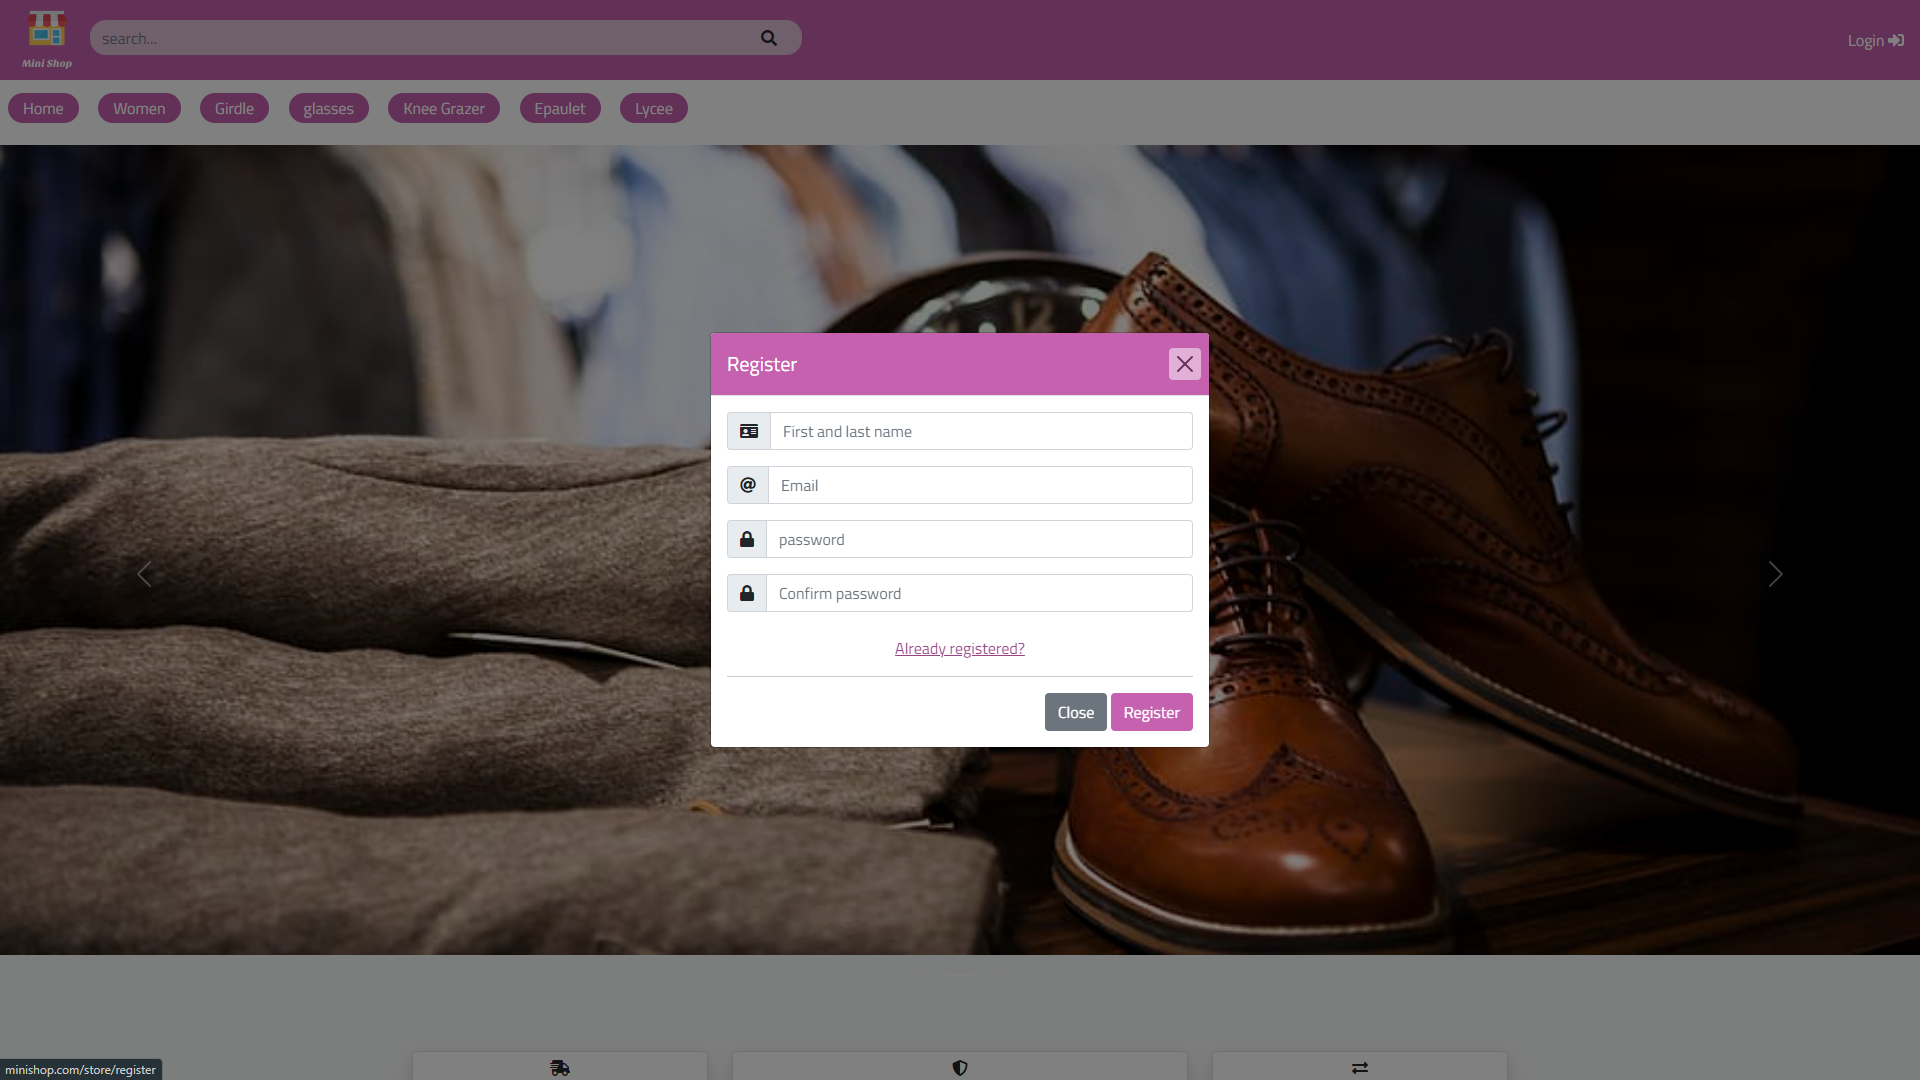Advance to next carousel slide
The height and width of the screenshot is (1080, 1920).
[x=1775, y=574]
